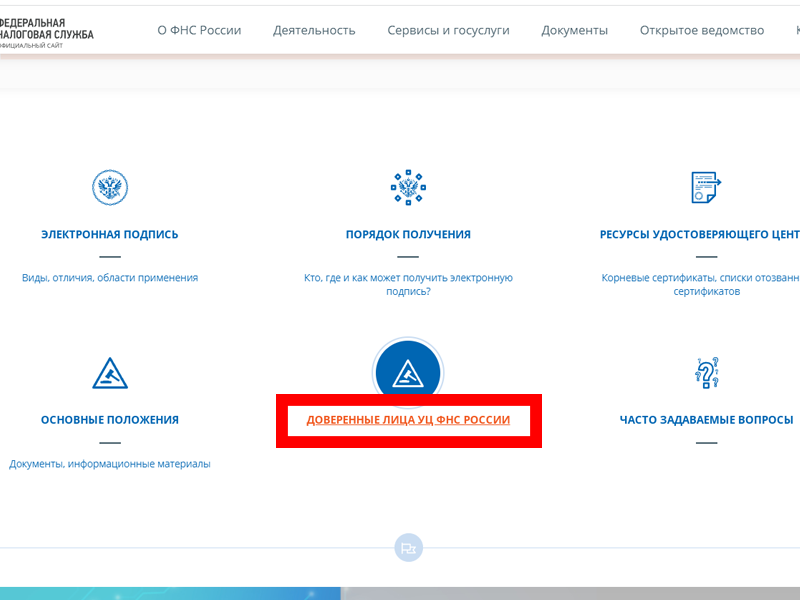Open the Электронная подпись heading link
The height and width of the screenshot is (600, 800).
(110, 235)
